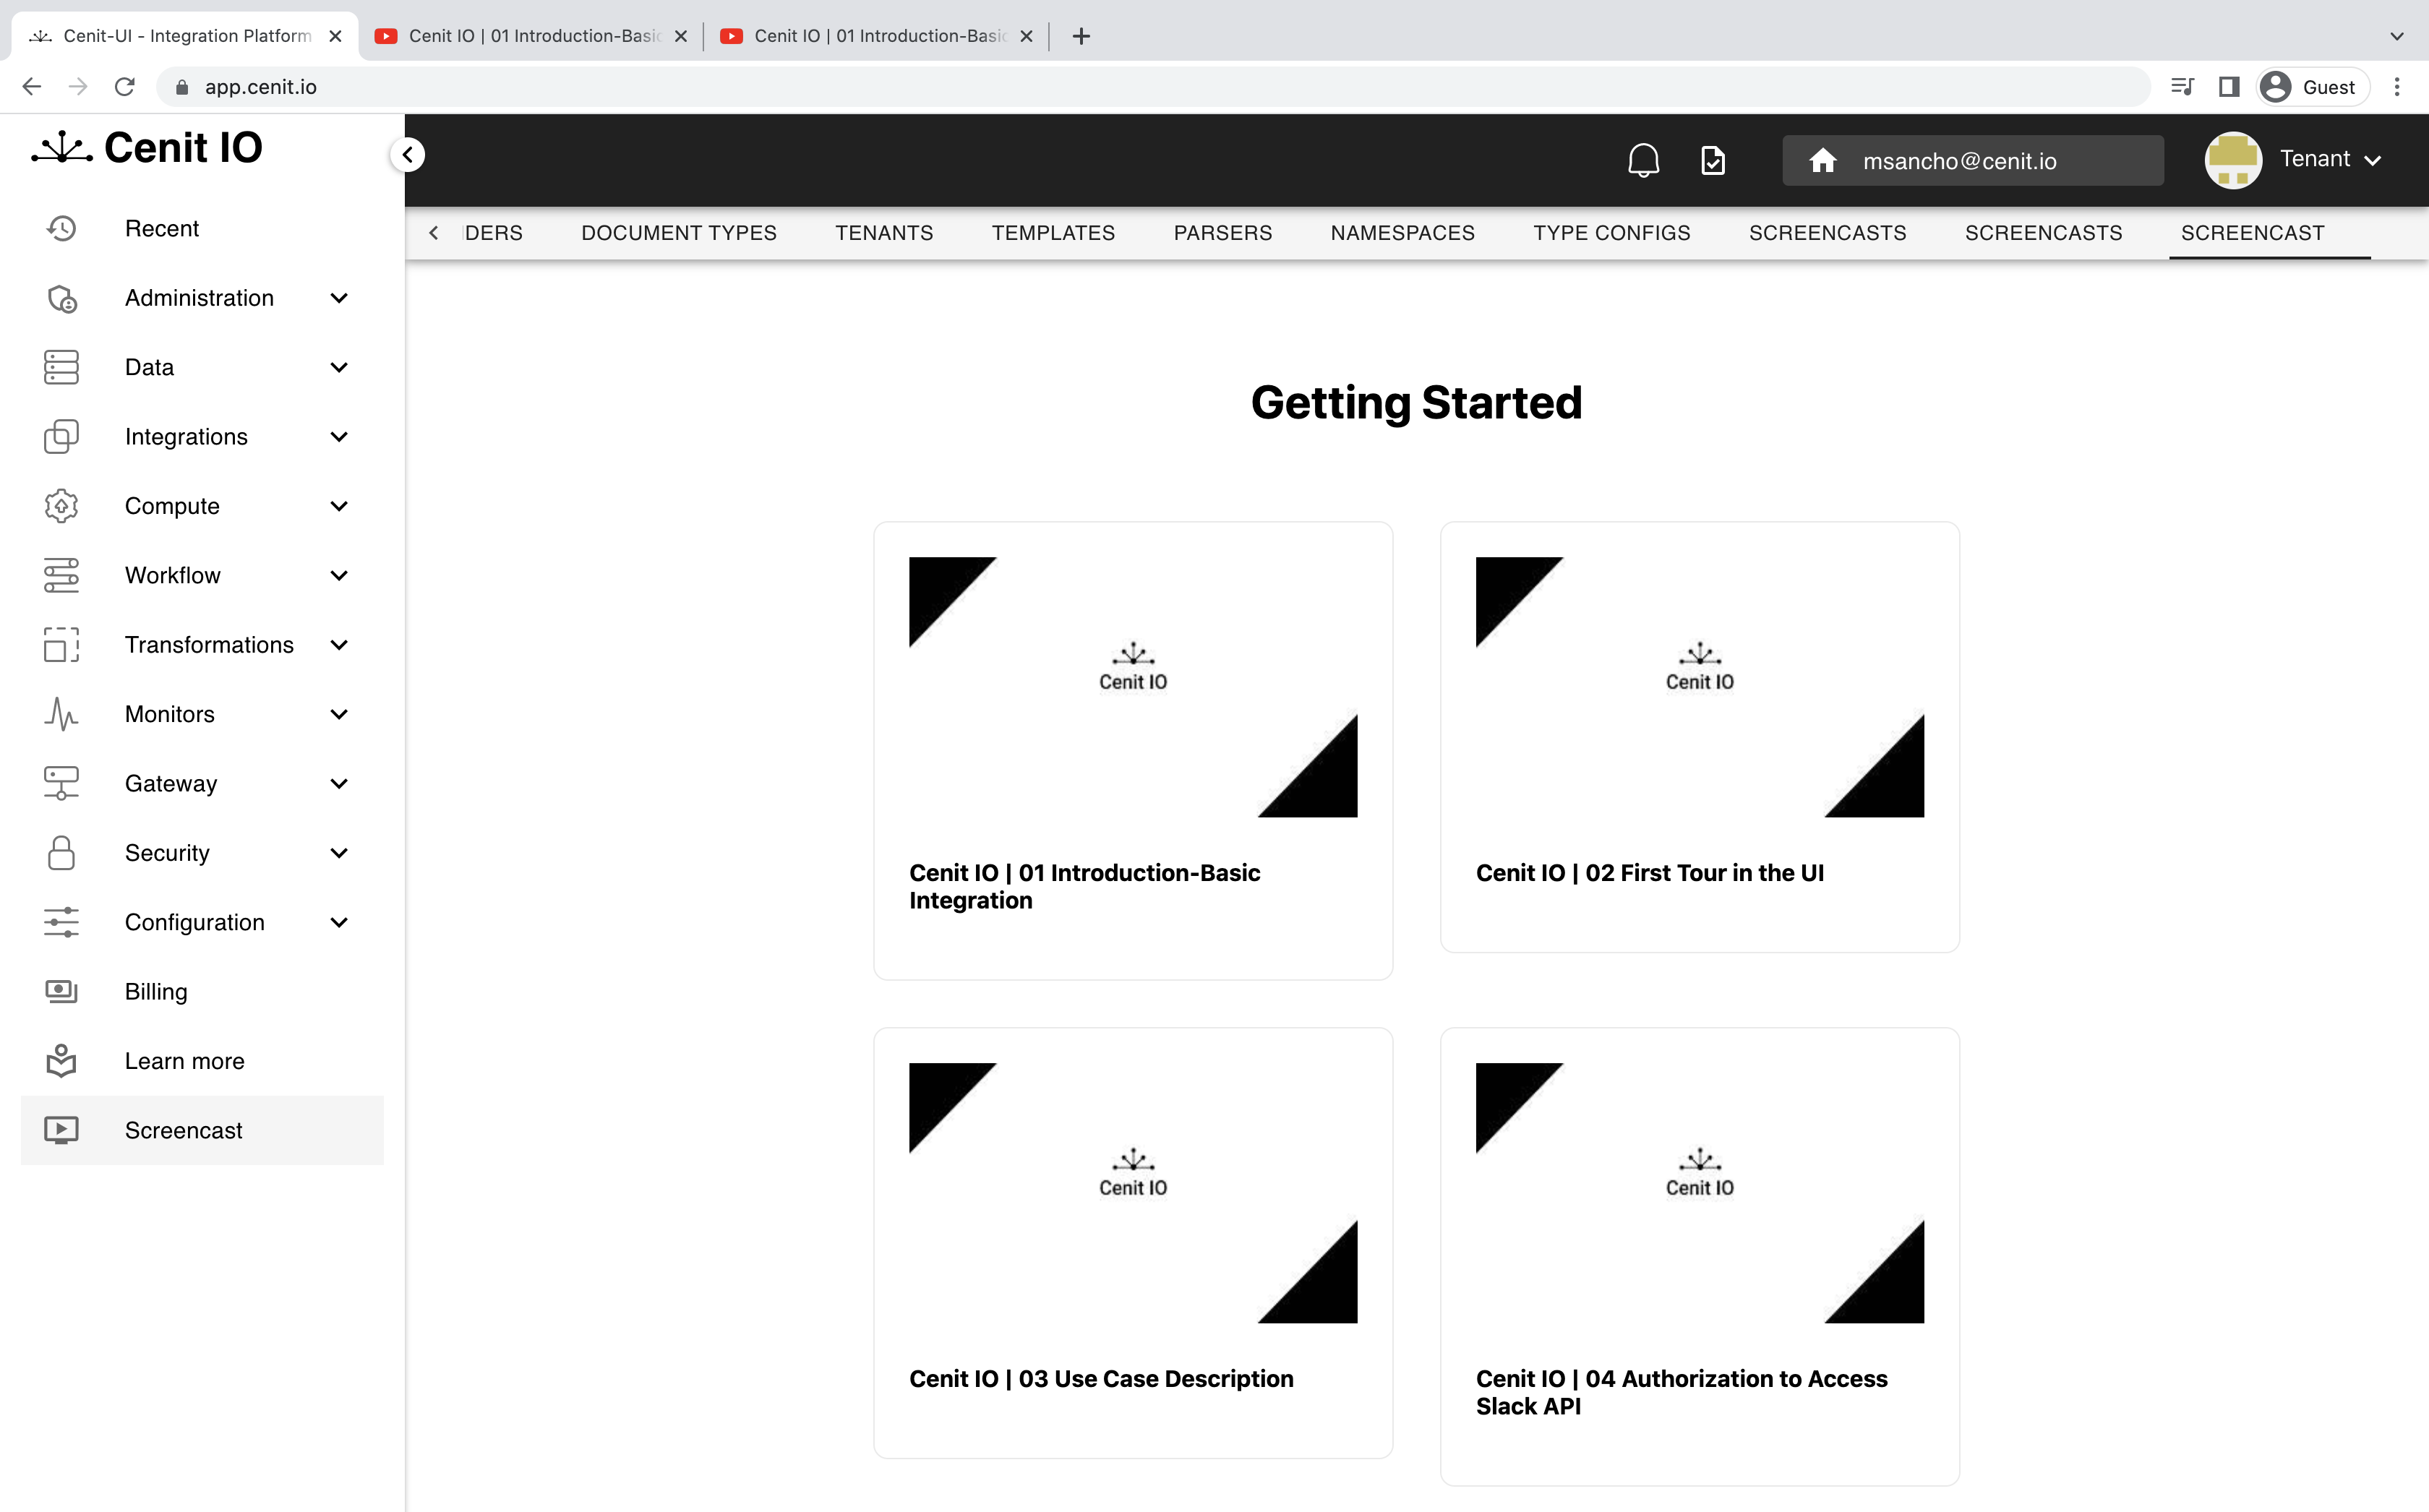Switch to the DOCUMENT TYPES tab
Screen dimensions: 2429x1512
click(x=678, y=233)
